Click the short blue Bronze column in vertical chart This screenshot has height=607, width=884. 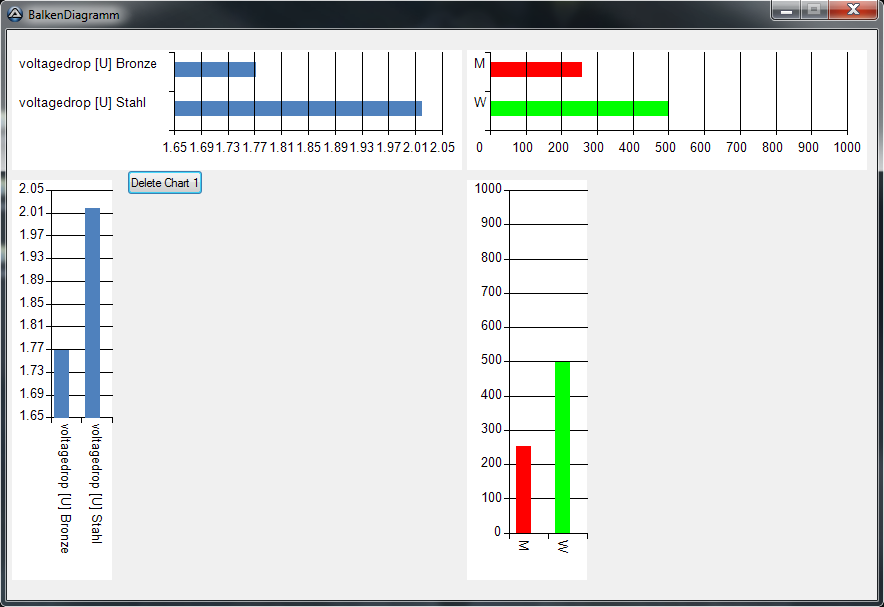pos(61,383)
